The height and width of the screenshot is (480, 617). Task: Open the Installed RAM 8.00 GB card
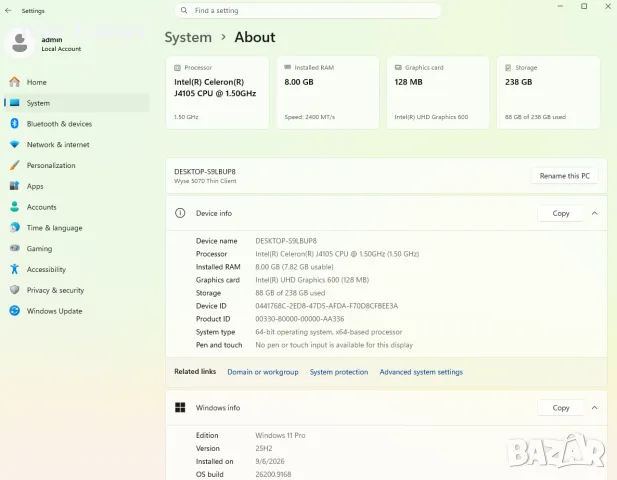click(328, 93)
